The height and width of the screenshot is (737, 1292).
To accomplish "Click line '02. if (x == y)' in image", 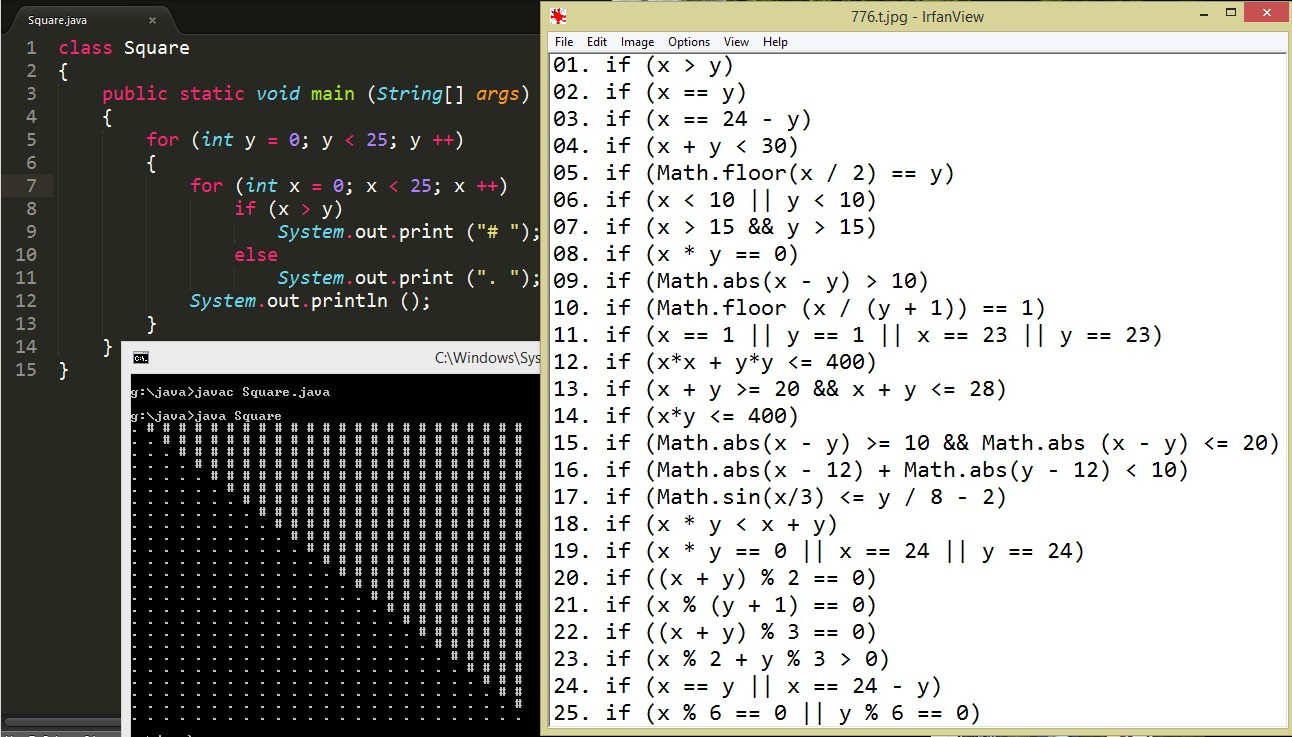I will [x=650, y=92].
